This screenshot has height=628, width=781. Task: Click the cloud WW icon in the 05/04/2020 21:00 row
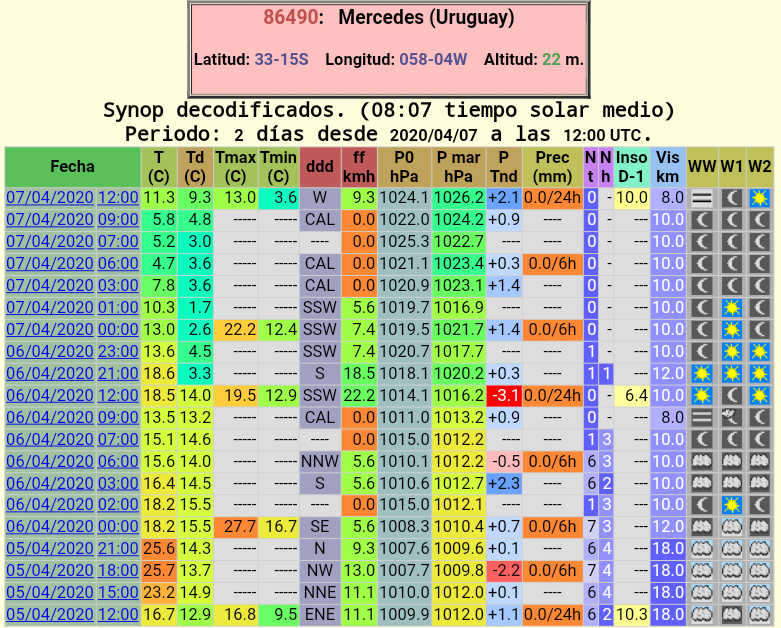(x=702, y=548)
